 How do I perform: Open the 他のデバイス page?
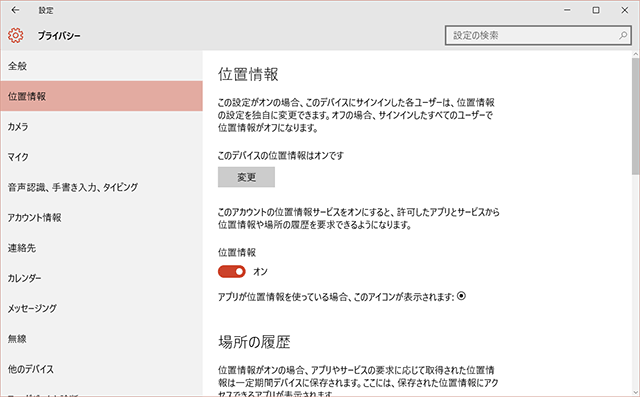pyautogui.click(x=101, y=369)
